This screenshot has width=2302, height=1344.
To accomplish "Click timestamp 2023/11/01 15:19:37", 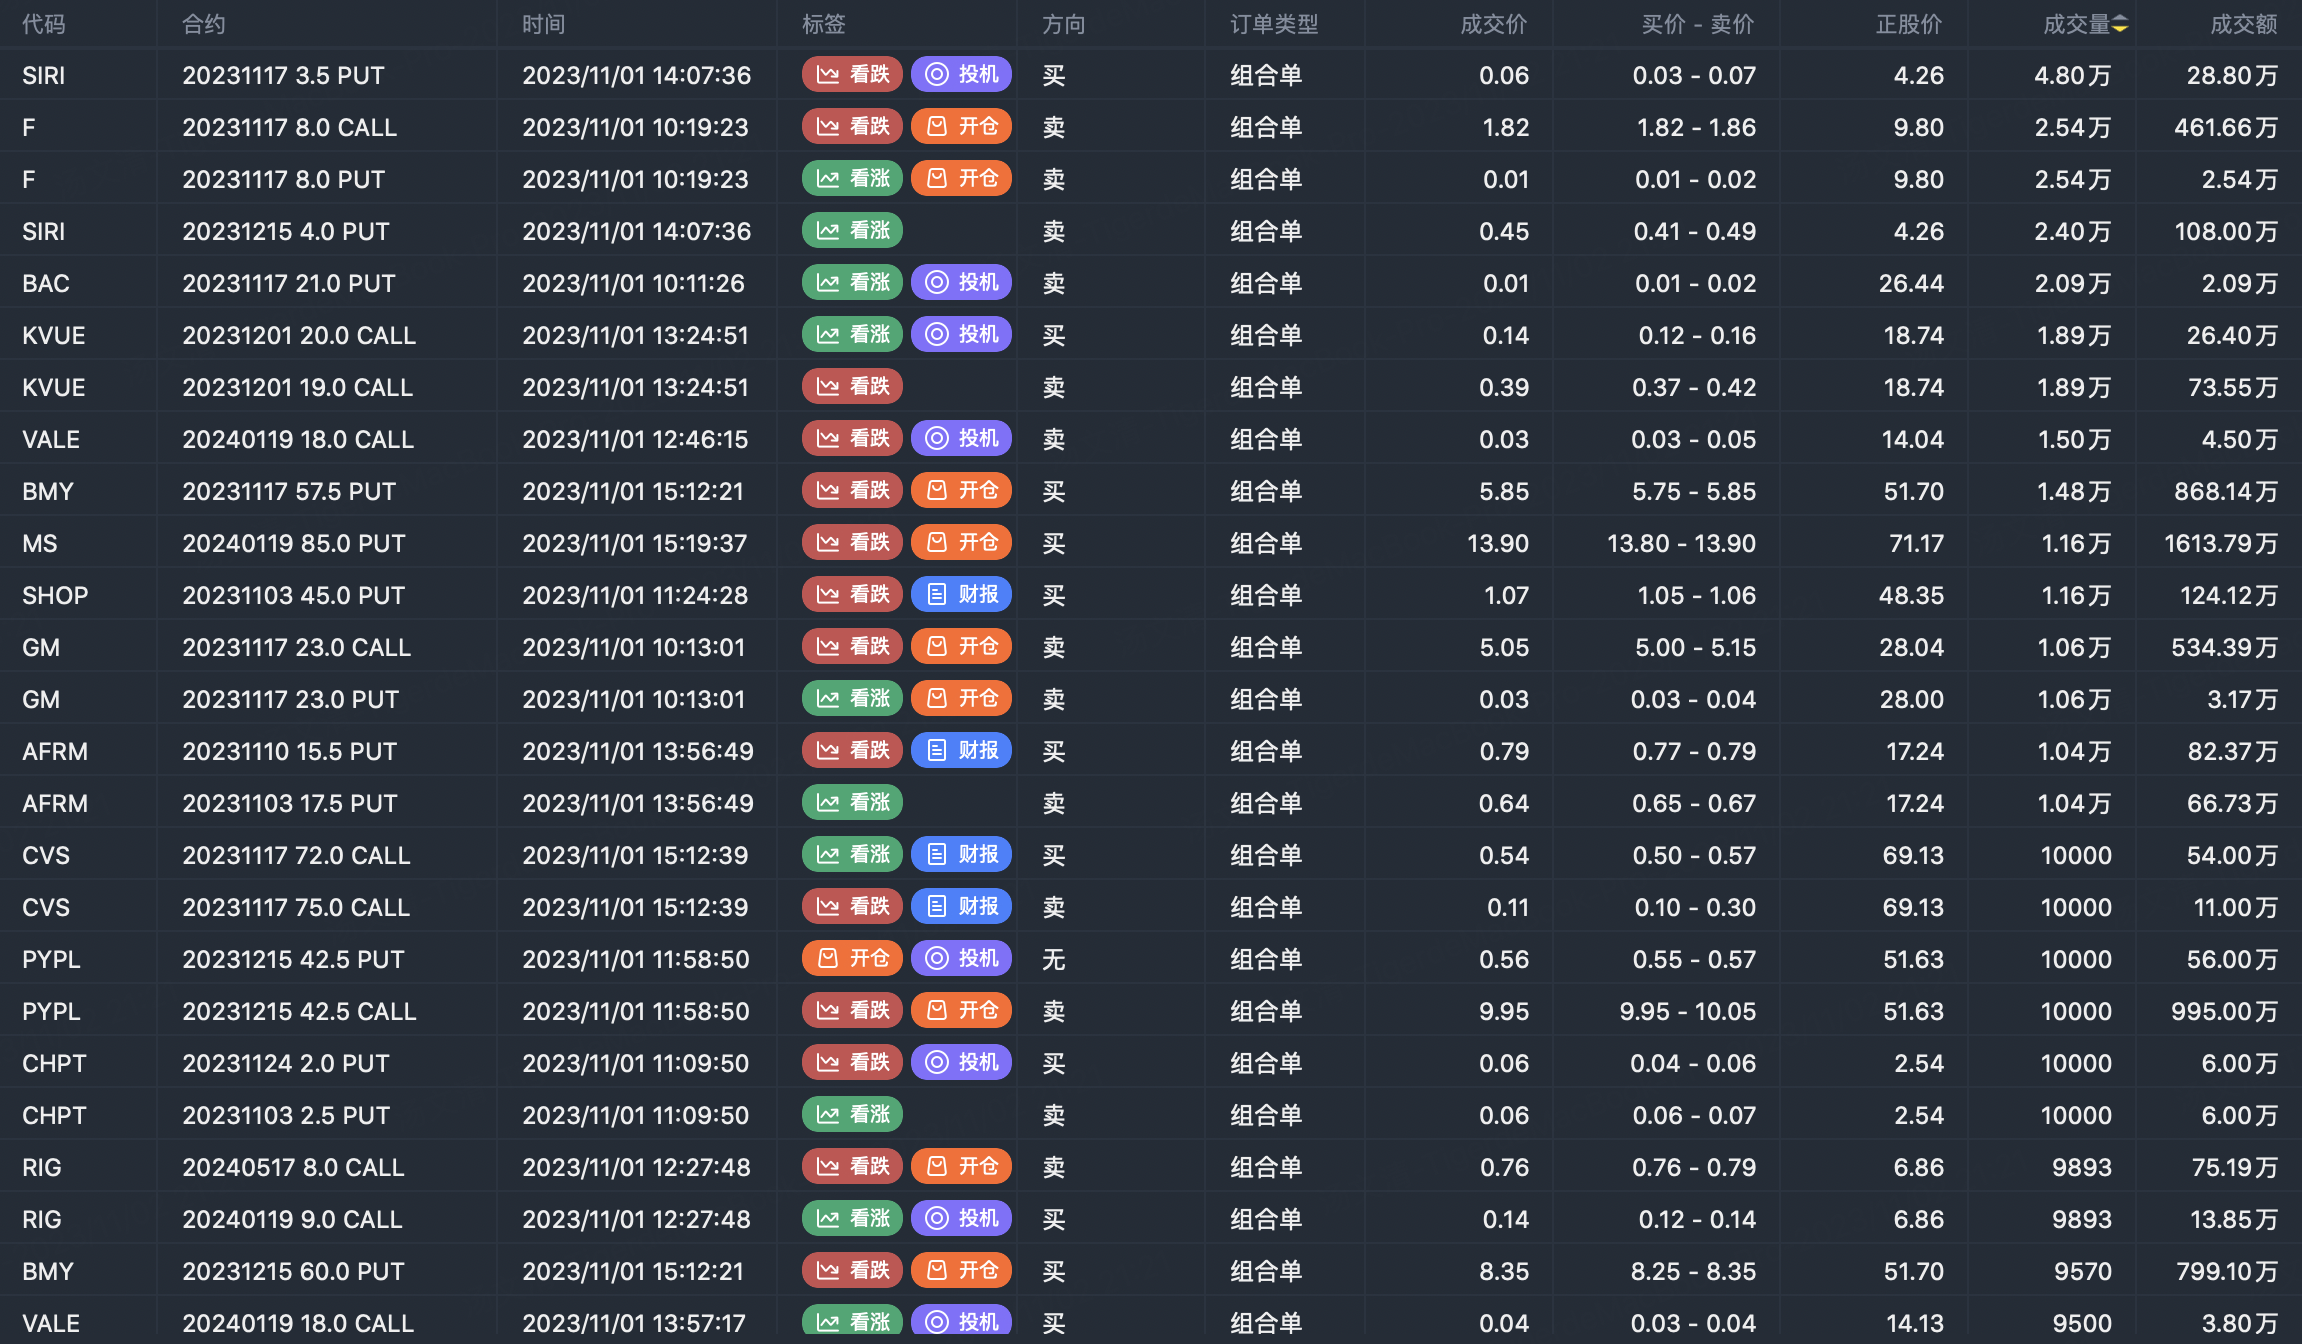I will pos(635,543).
